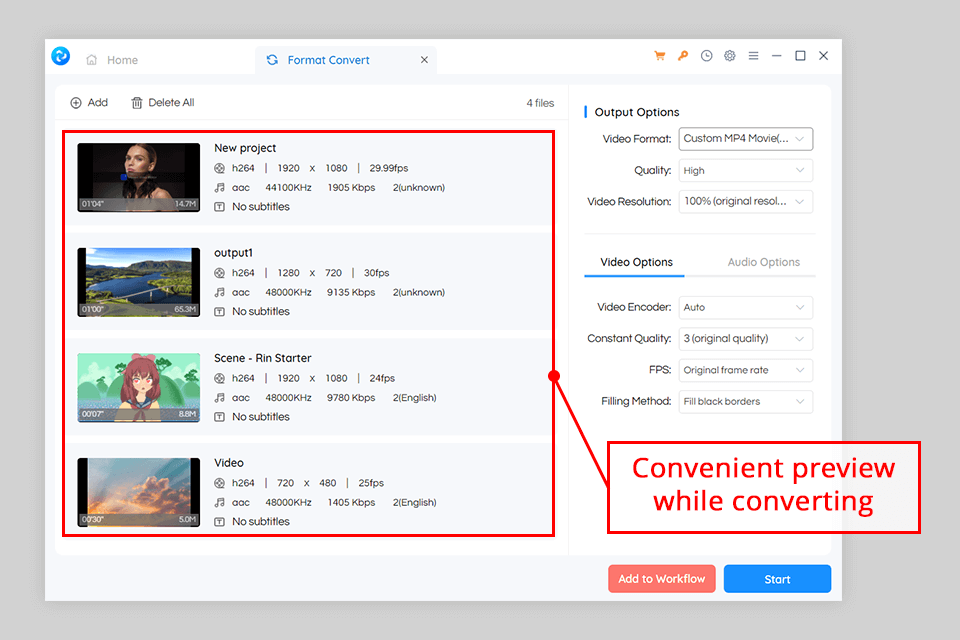Click the '1405 Kbps' bitrate value
Viewport: 960px width, 640px height.
tap(351, 502)
